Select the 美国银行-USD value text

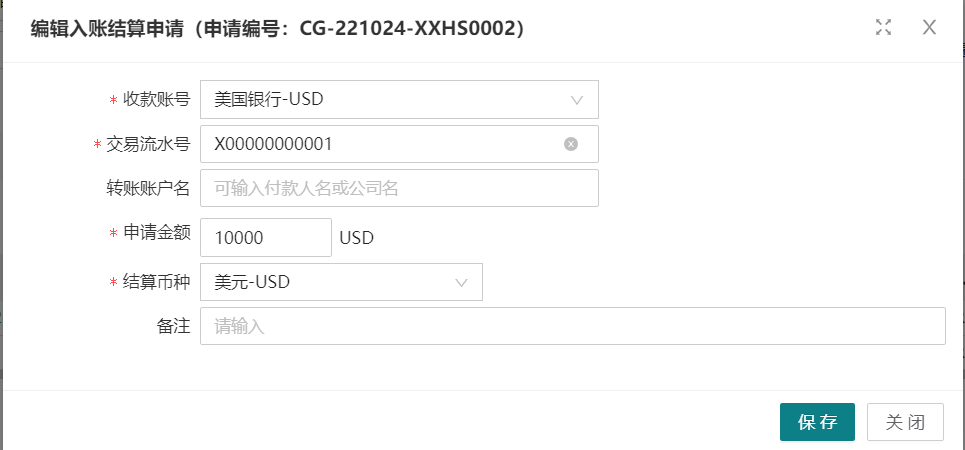click(x=269, y=100)
